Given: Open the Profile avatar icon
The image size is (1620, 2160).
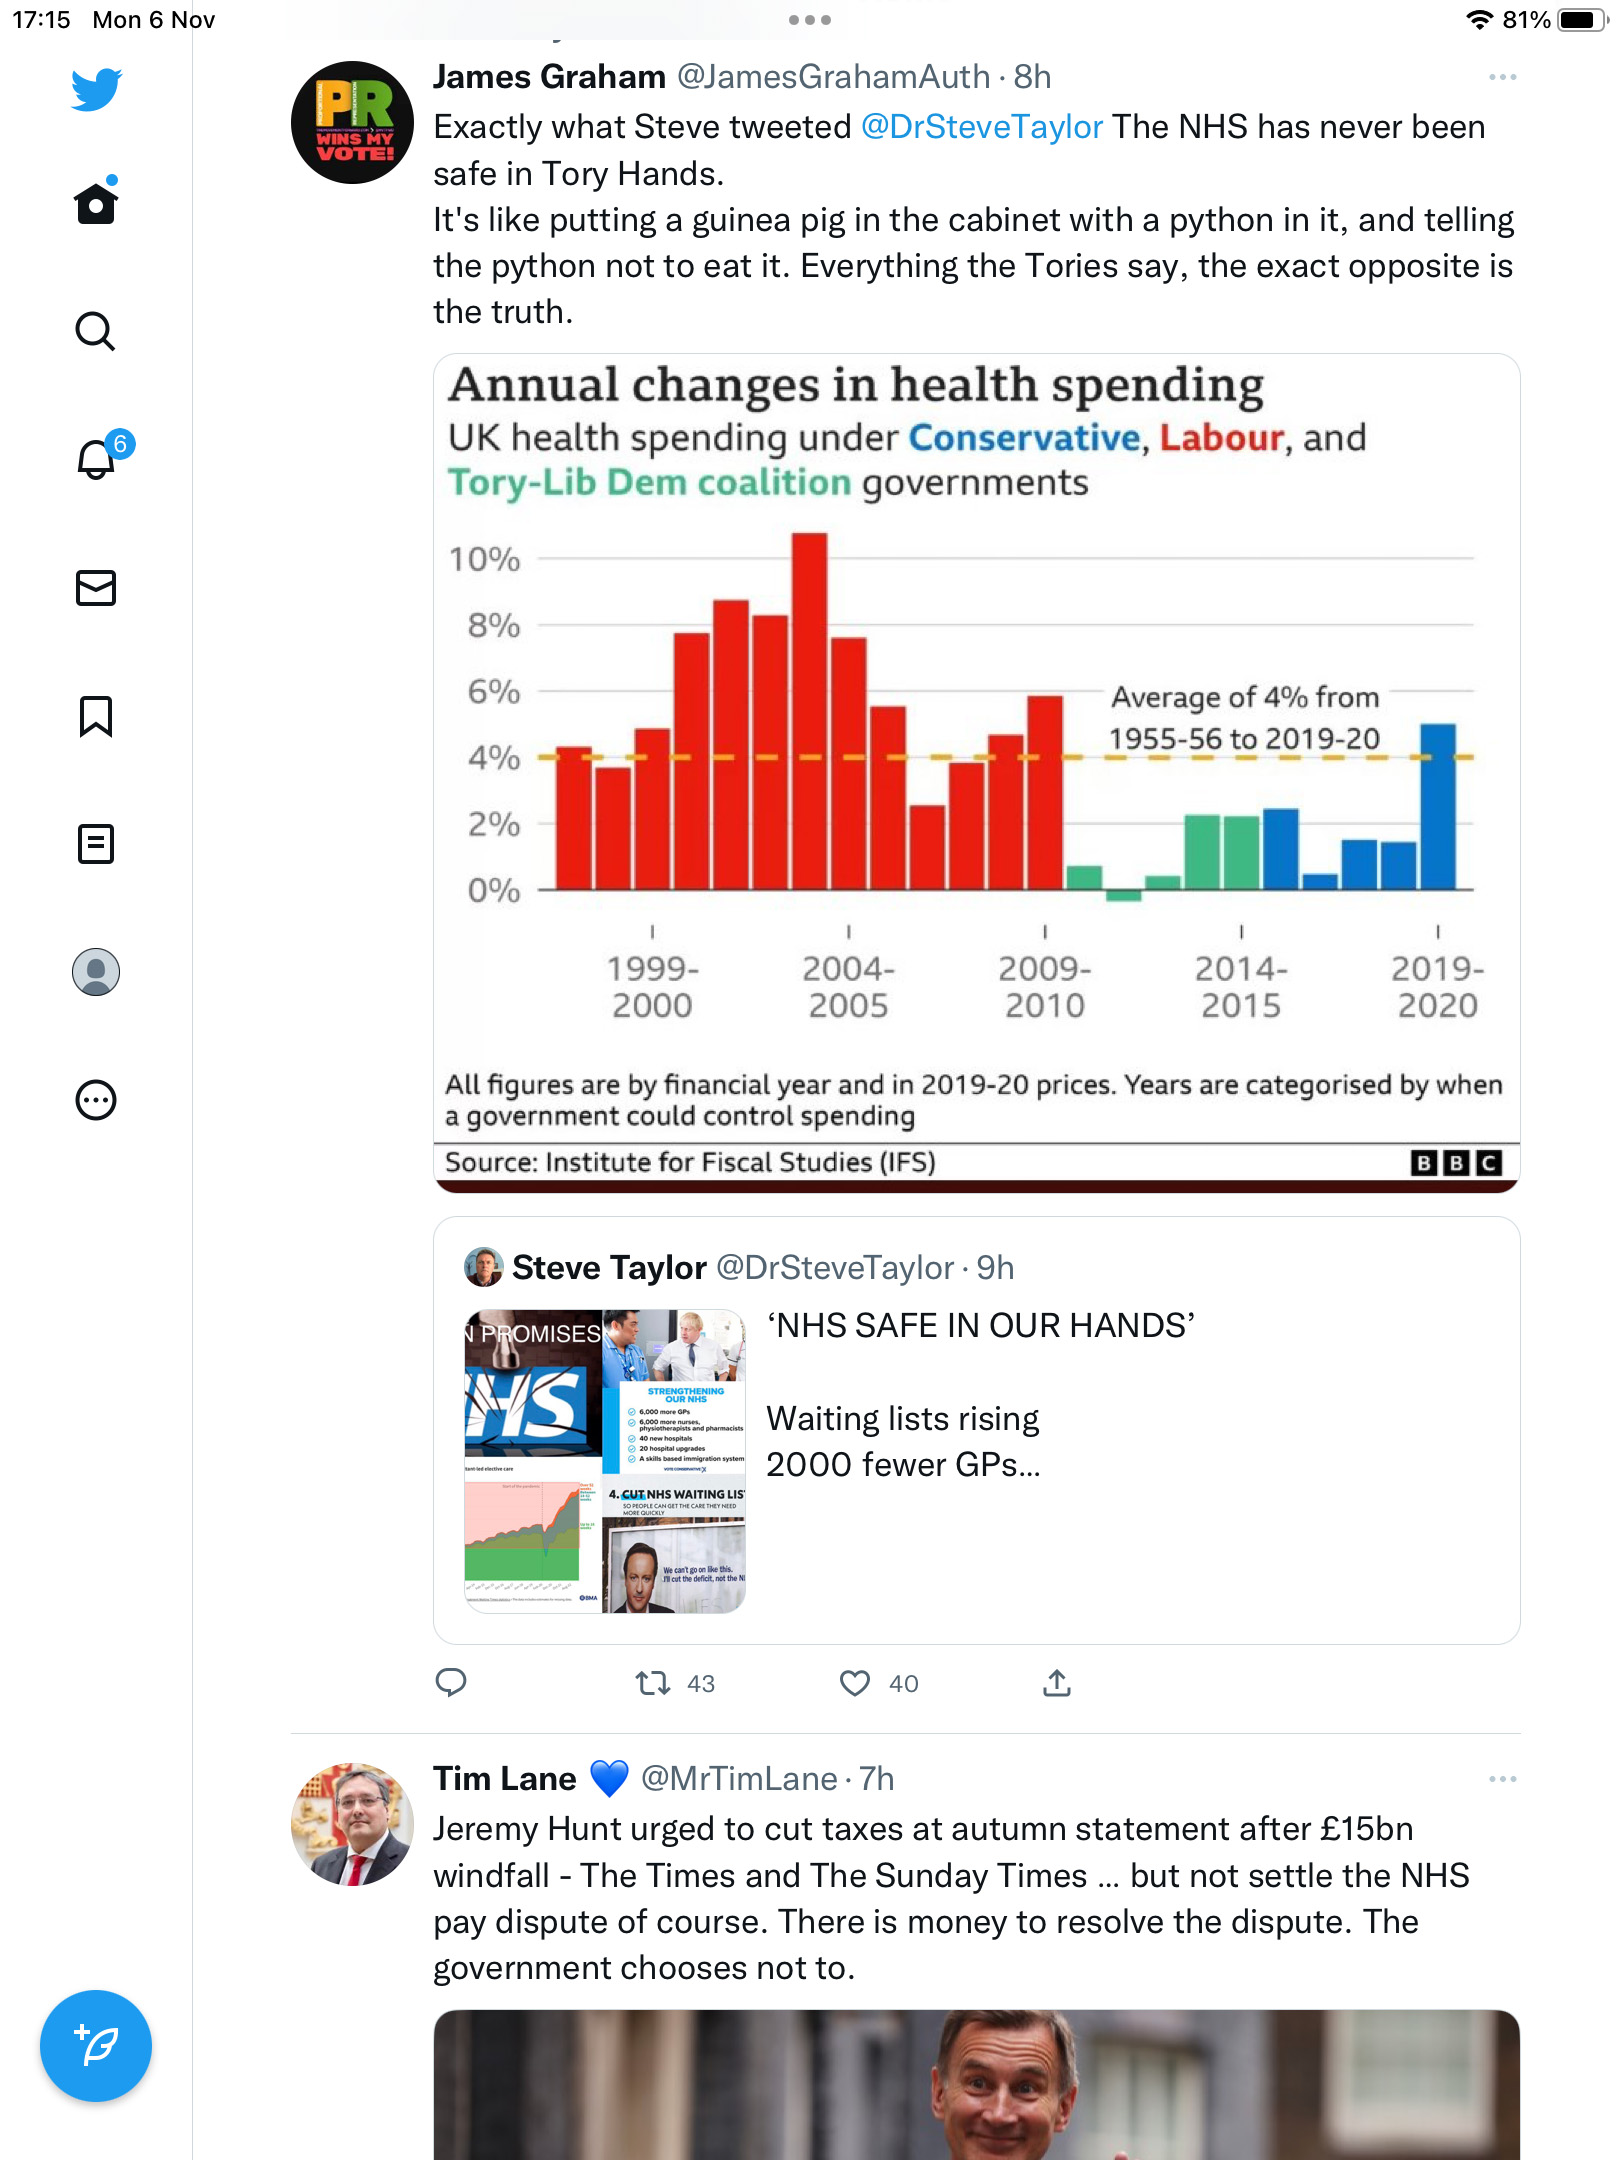Looking at the screenshot, I should (x=96, y=972).
